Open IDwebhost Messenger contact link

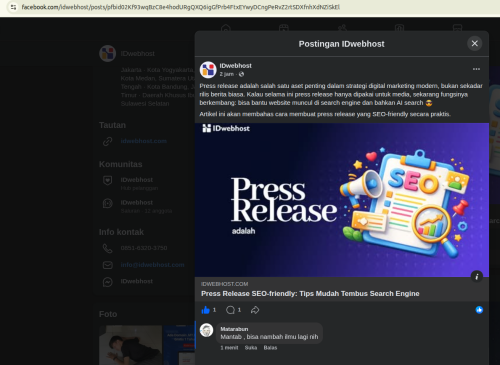point(137,281)
